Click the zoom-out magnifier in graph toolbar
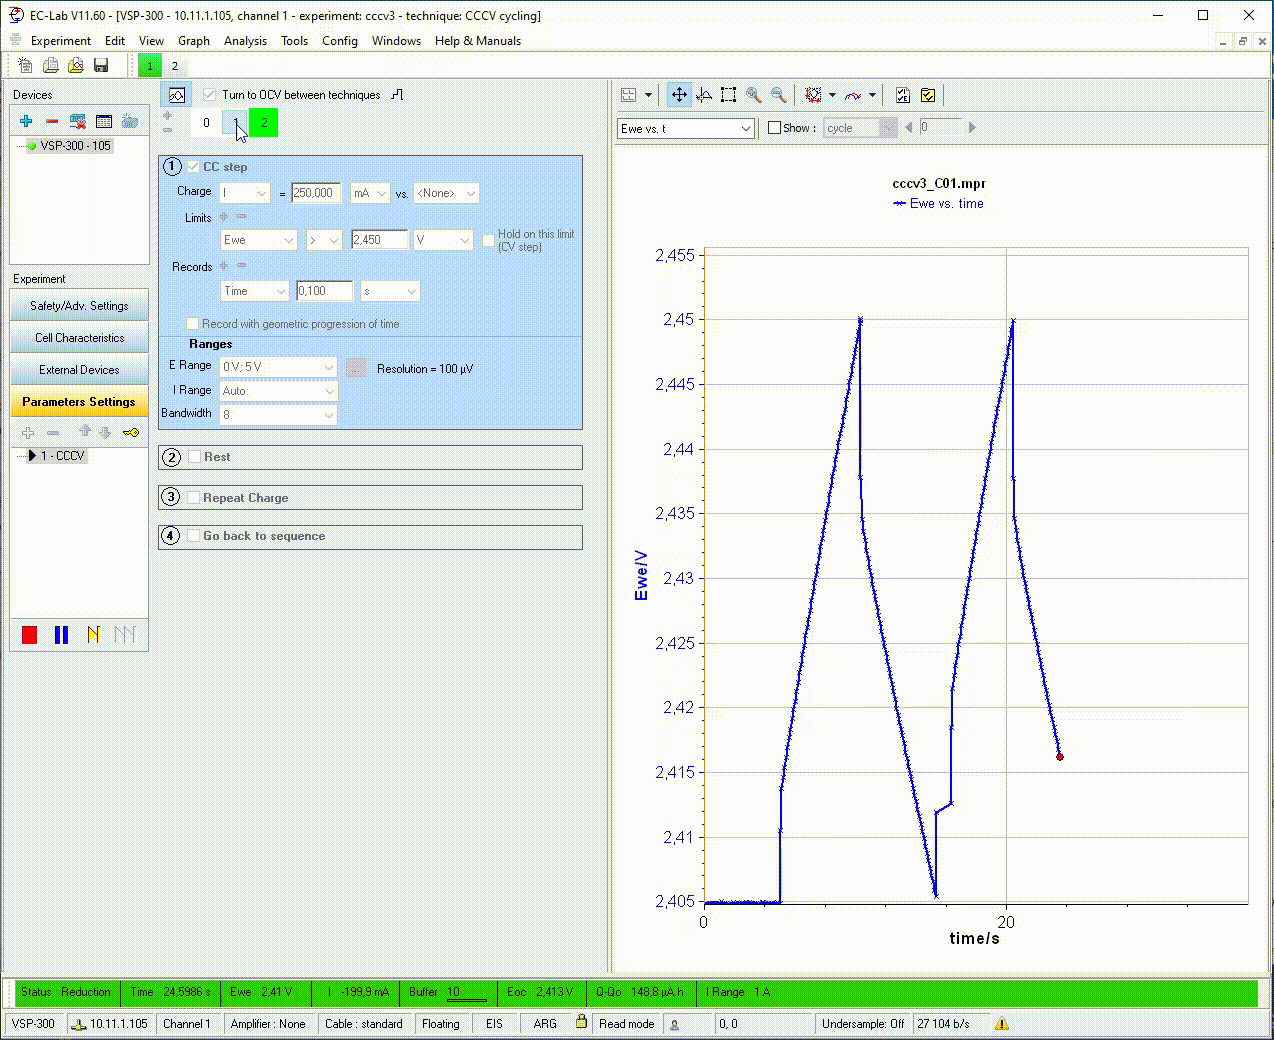1274x1040 pixels. click(x=778, y=95)
